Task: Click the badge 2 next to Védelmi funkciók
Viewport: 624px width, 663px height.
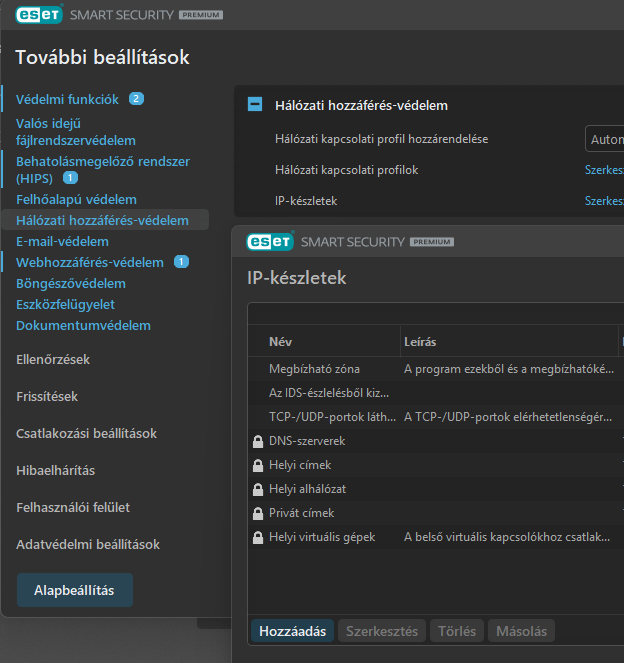Action: 136,99
